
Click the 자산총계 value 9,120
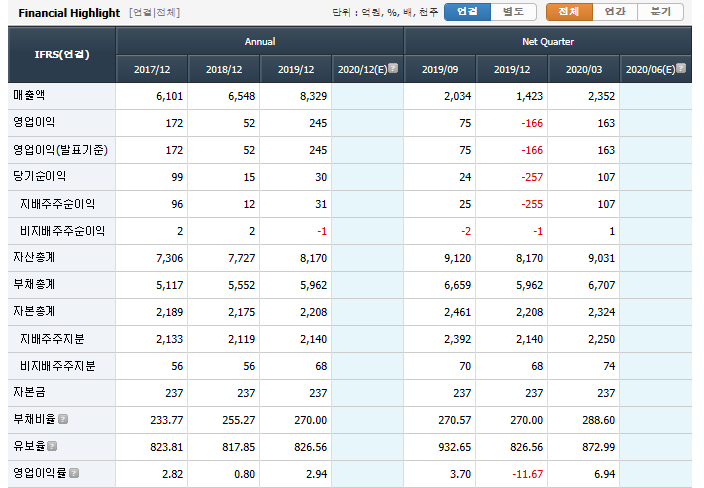click(458, 258)
